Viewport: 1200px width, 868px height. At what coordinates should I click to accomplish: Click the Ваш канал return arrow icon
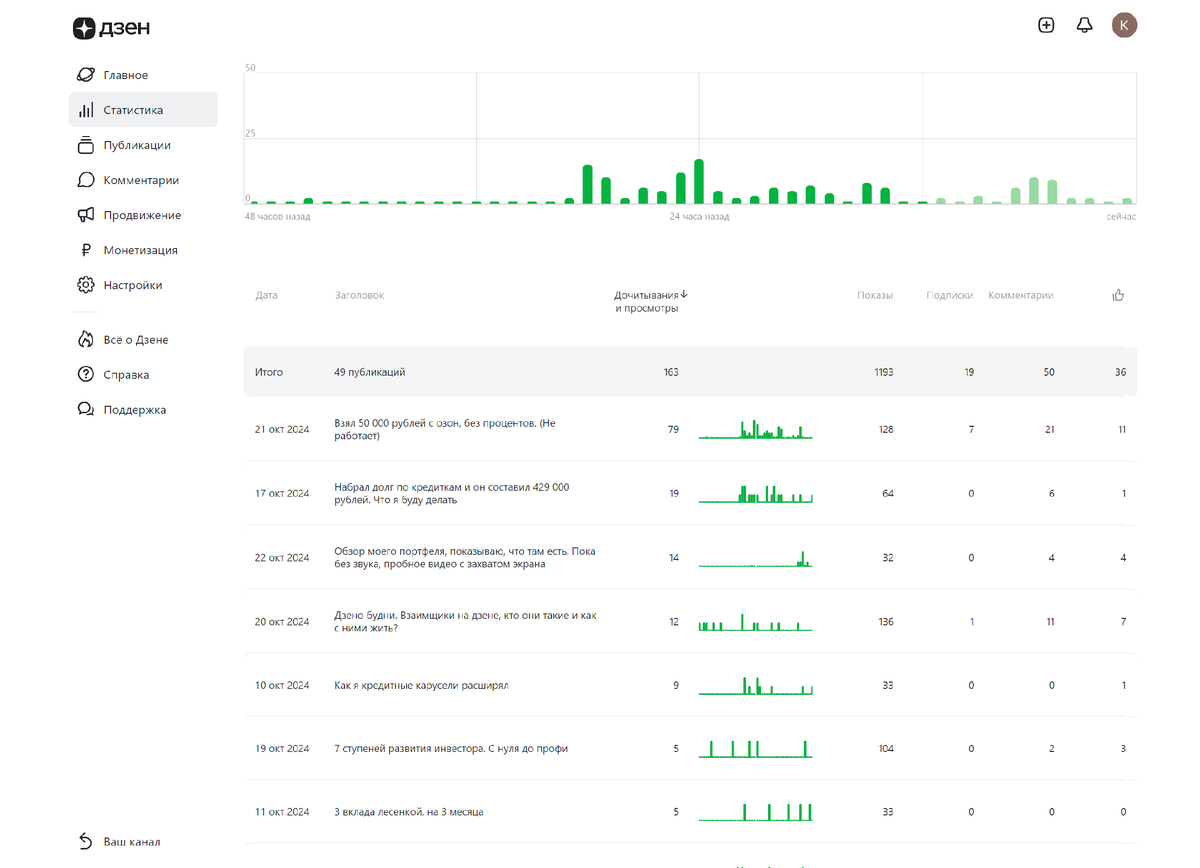point(86,842)
